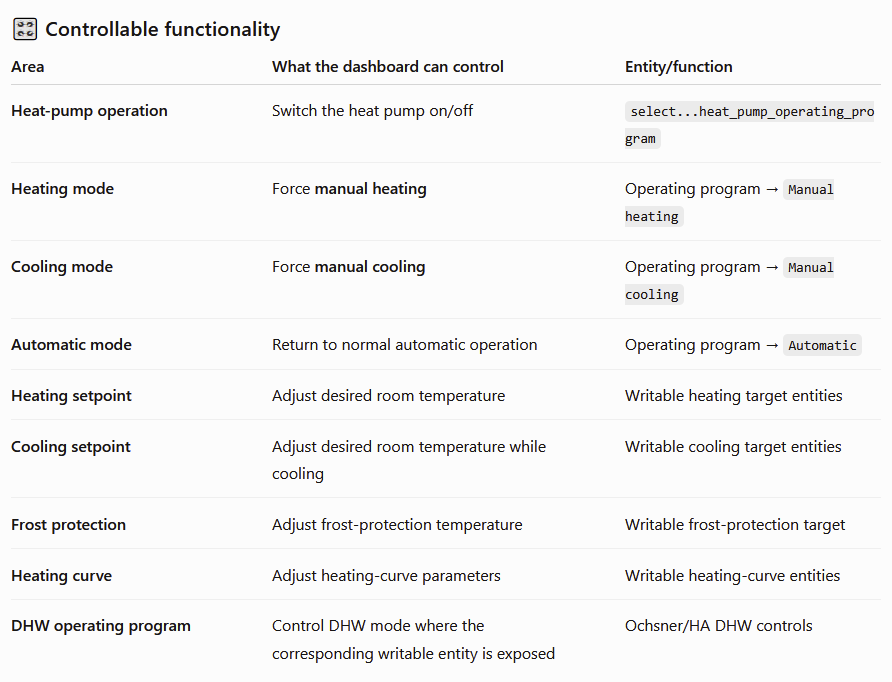Image resolution: width=892 pixels, height=682 pixels.
Task: Click the control knobs icon beside heading
Action: pyautogui.click(x=25, y=29)
